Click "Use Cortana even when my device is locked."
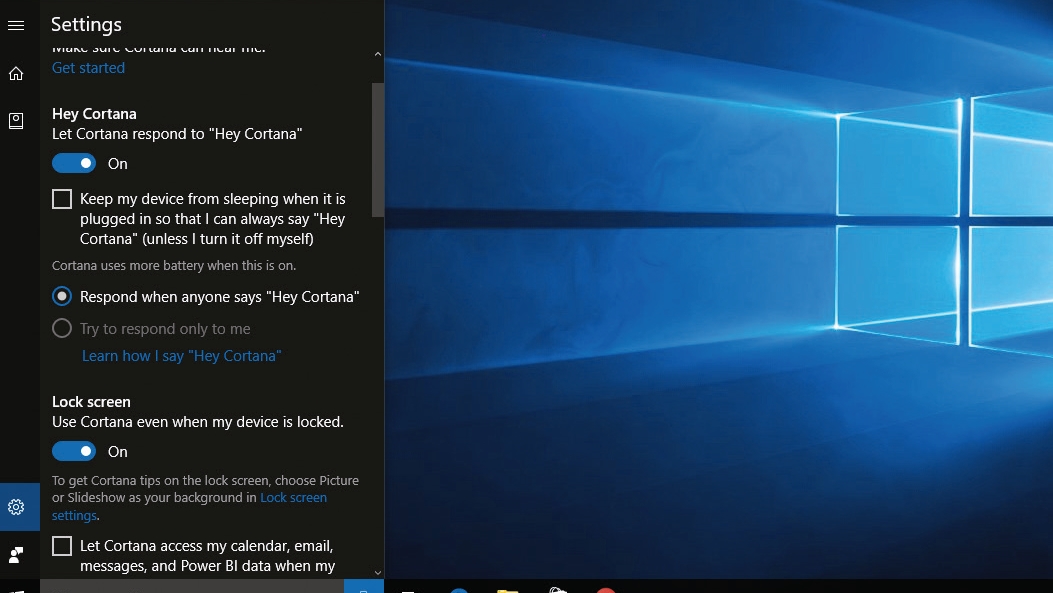This screenshot has height=593, width=1053. (197, 422)
